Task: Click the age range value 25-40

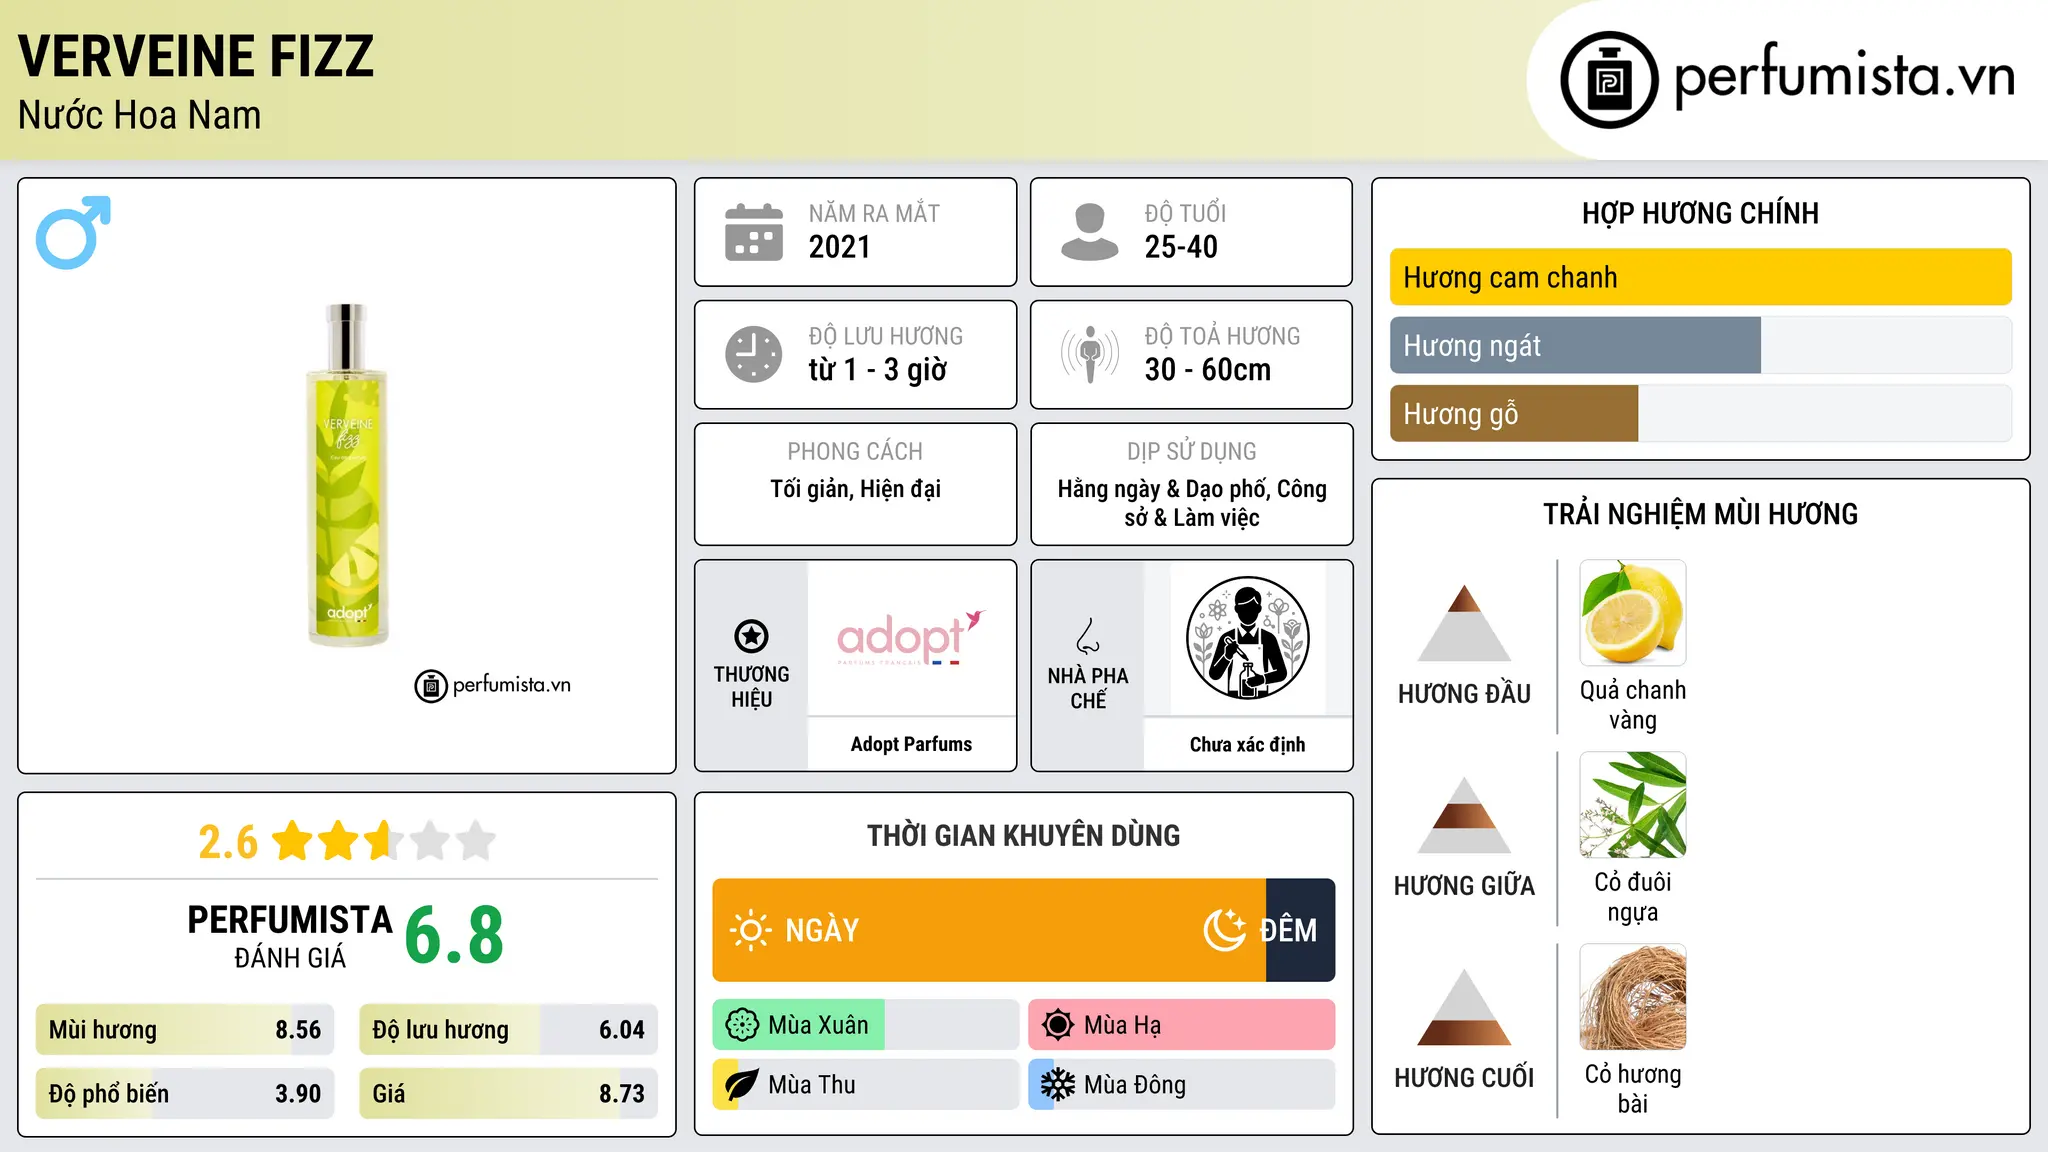Action: [1181, 247]
